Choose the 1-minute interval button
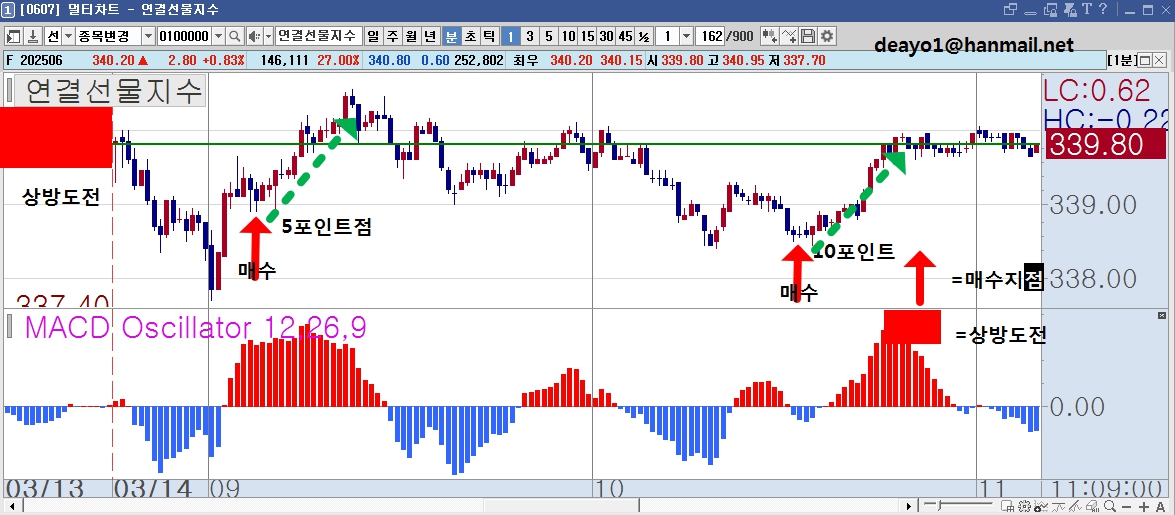The width and height of the screenshot is (1175, 515). coord(510,36)
